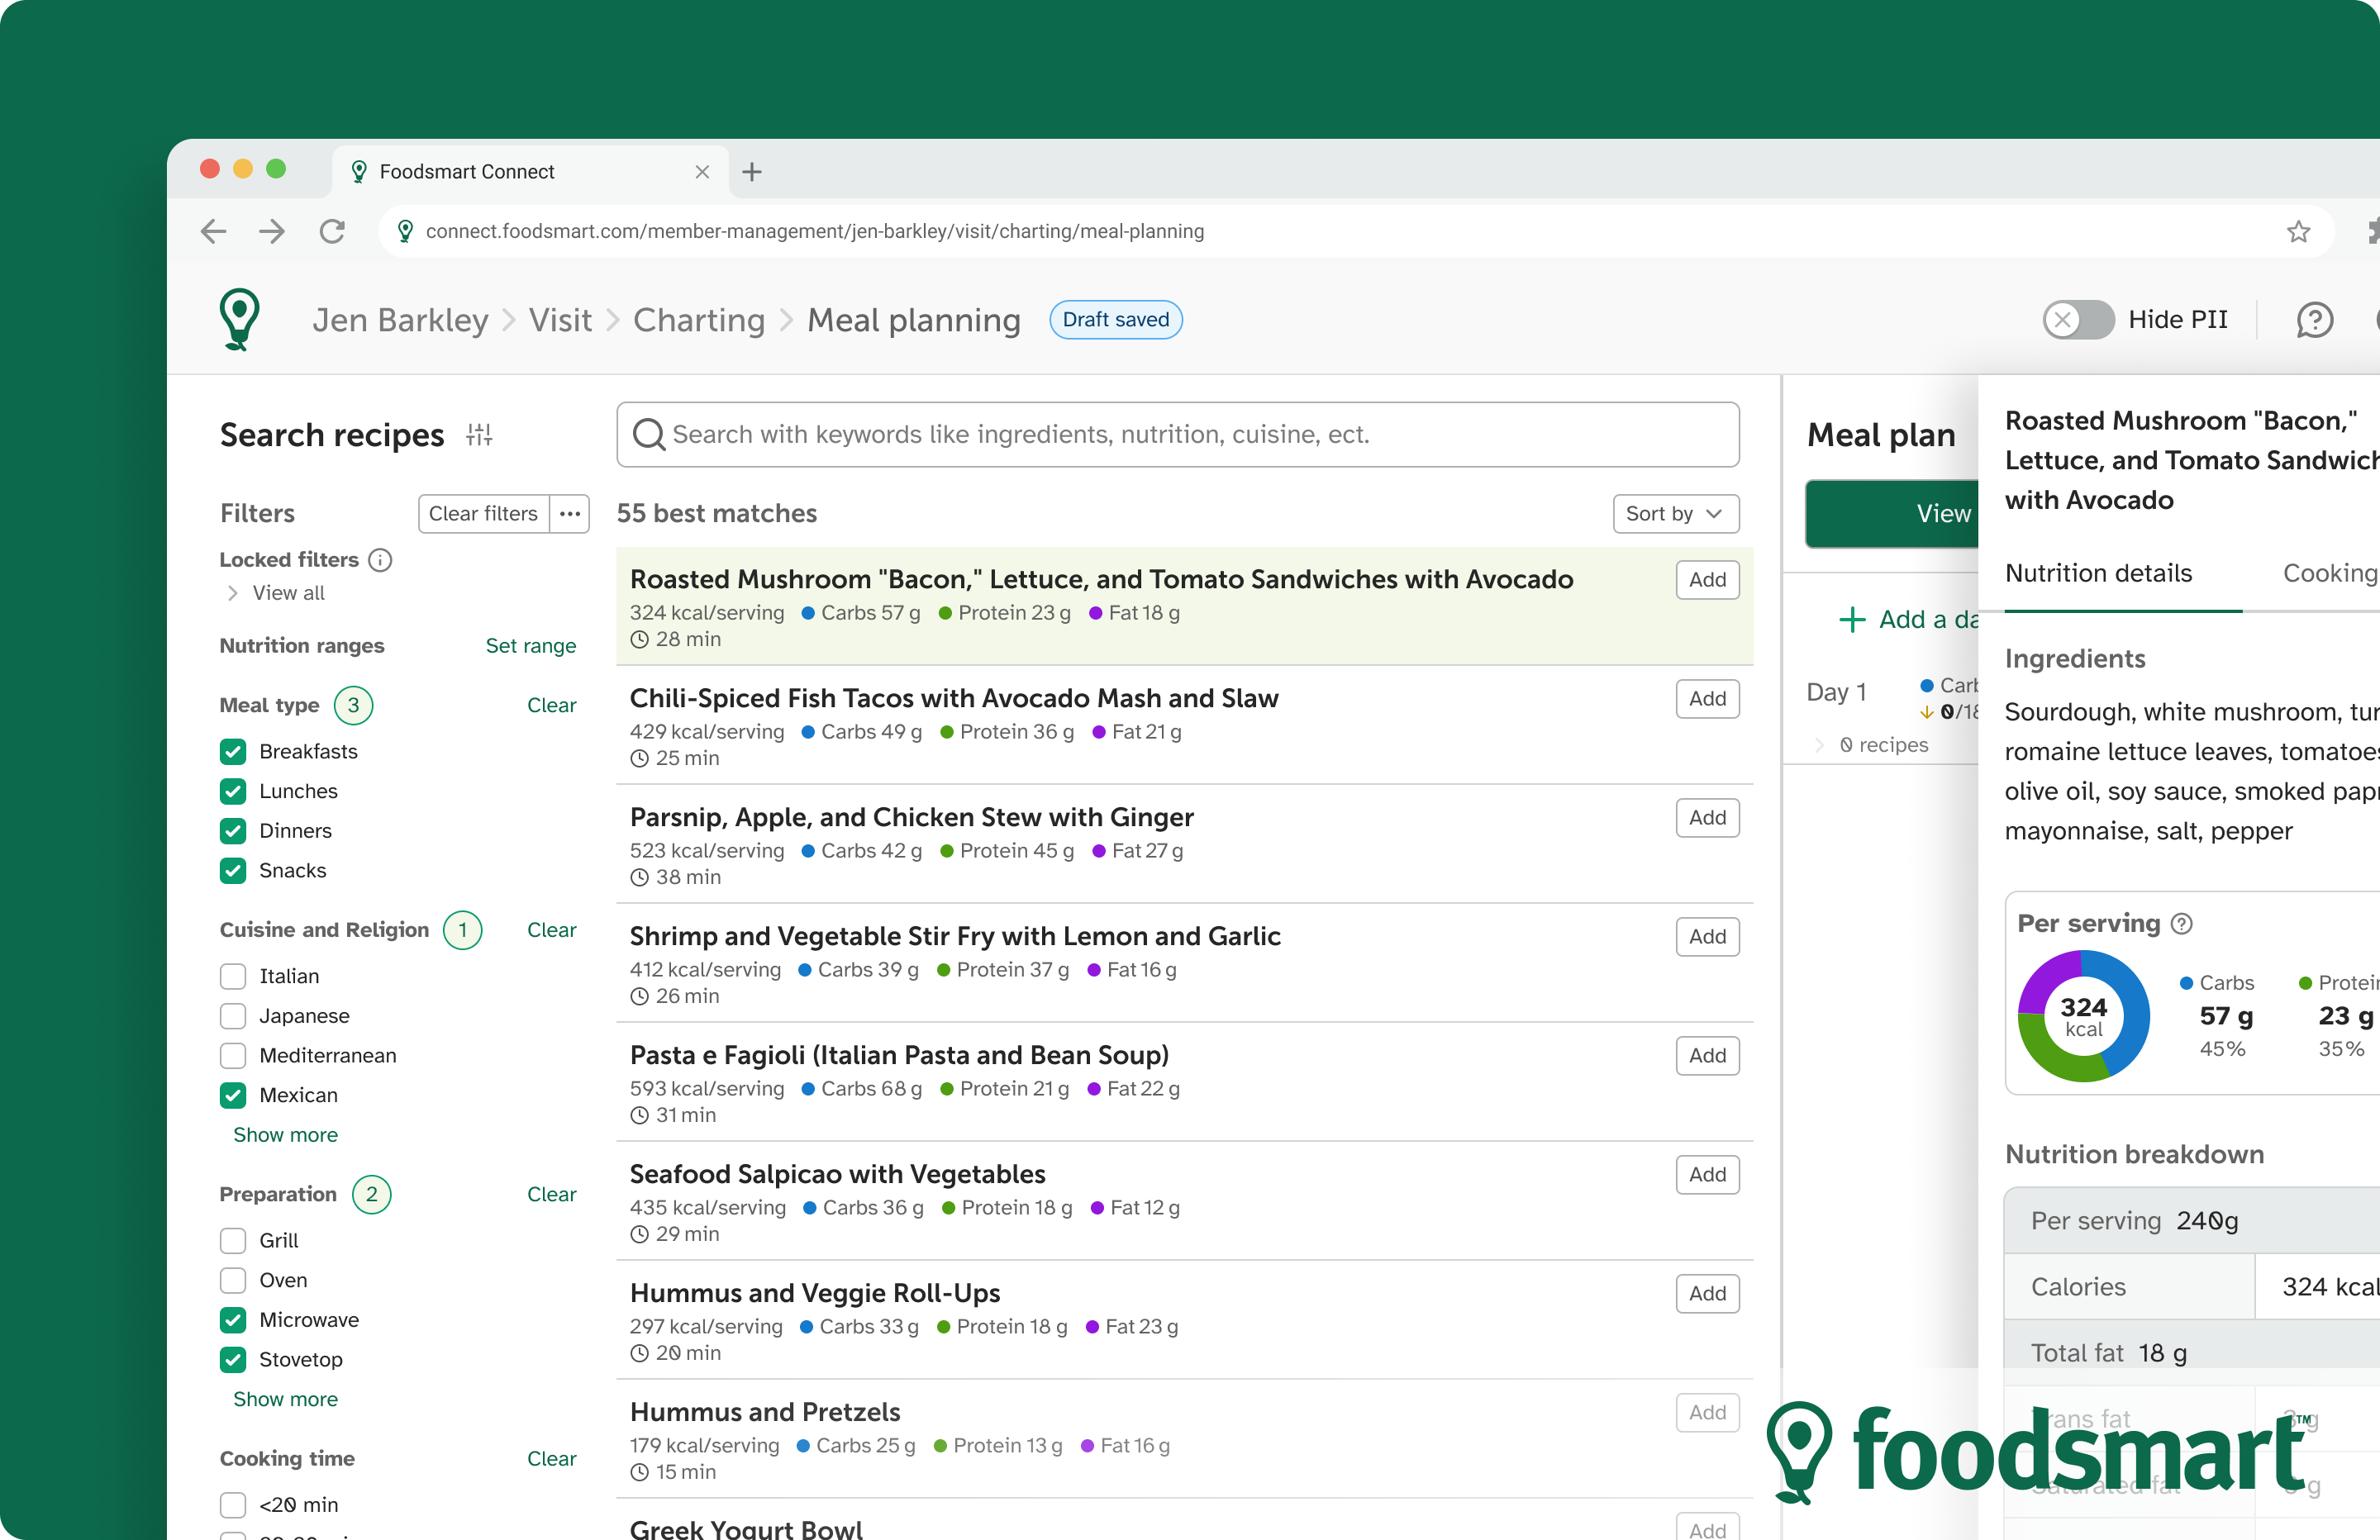The width and height of the screenshot is (2380, 1540).
Task: Add Shrimp and Vegetable Stir Fry
Action: (1707, 937)
